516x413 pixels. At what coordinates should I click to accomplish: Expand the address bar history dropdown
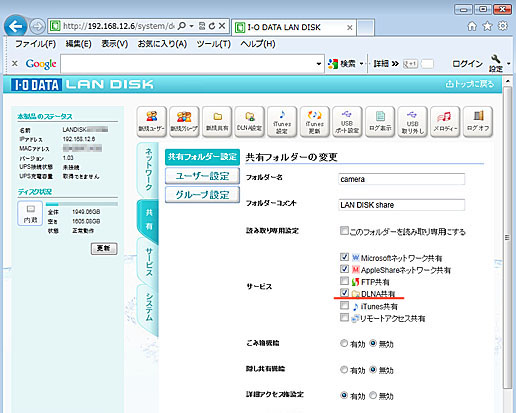tap(191, 26)
